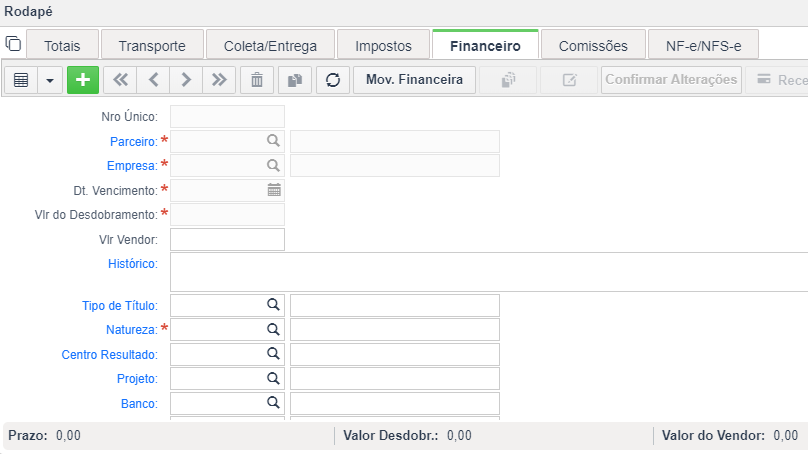Jump to last record with double-right arrows
This screenshot has width=808, height=454.
pyautogui.click(x=219, y=80)
